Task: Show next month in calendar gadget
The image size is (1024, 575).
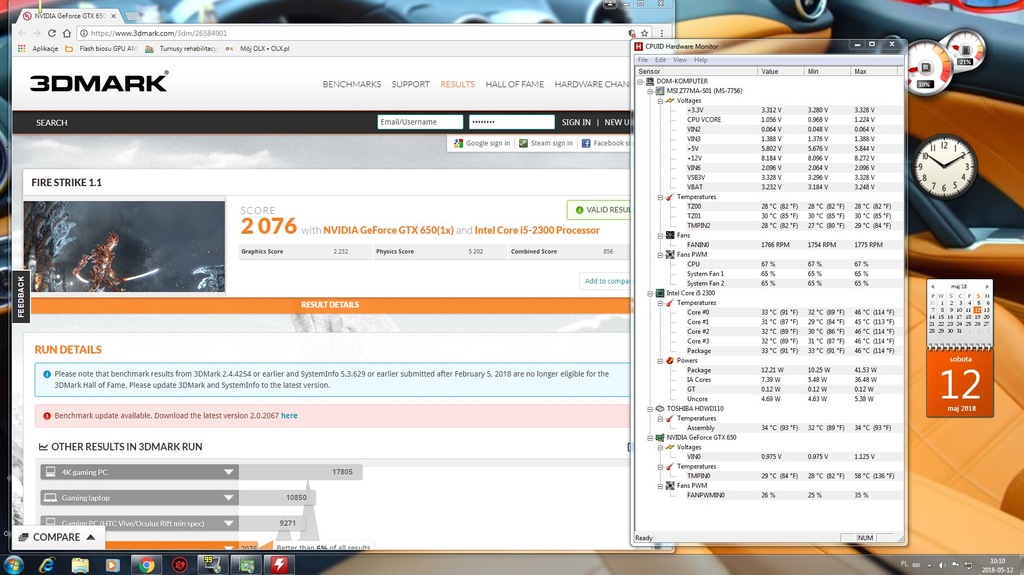Action: 987,287
